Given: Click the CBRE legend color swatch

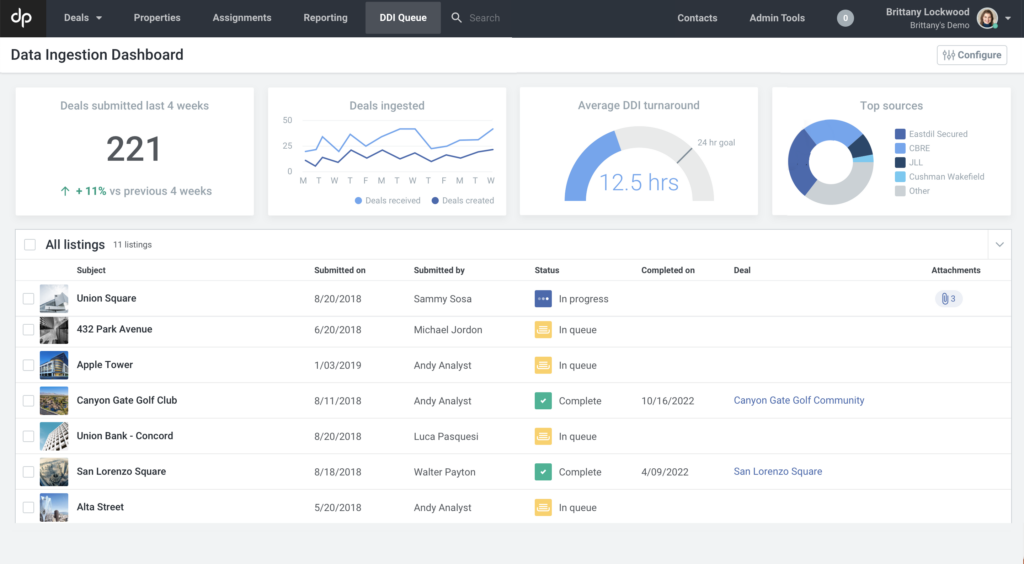Looking at the screenshot, I should (x=900, y=148).
